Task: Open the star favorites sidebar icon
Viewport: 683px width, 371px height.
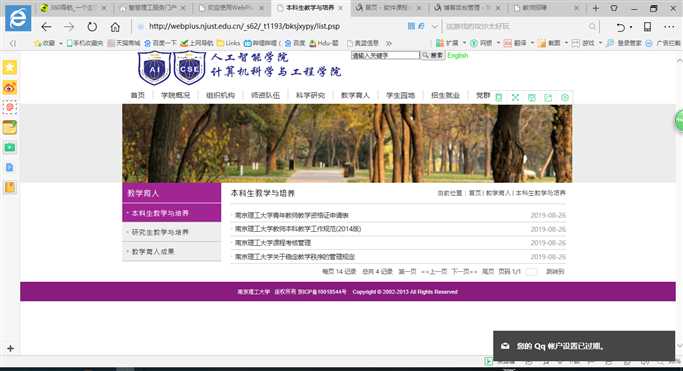Action: 10,67
